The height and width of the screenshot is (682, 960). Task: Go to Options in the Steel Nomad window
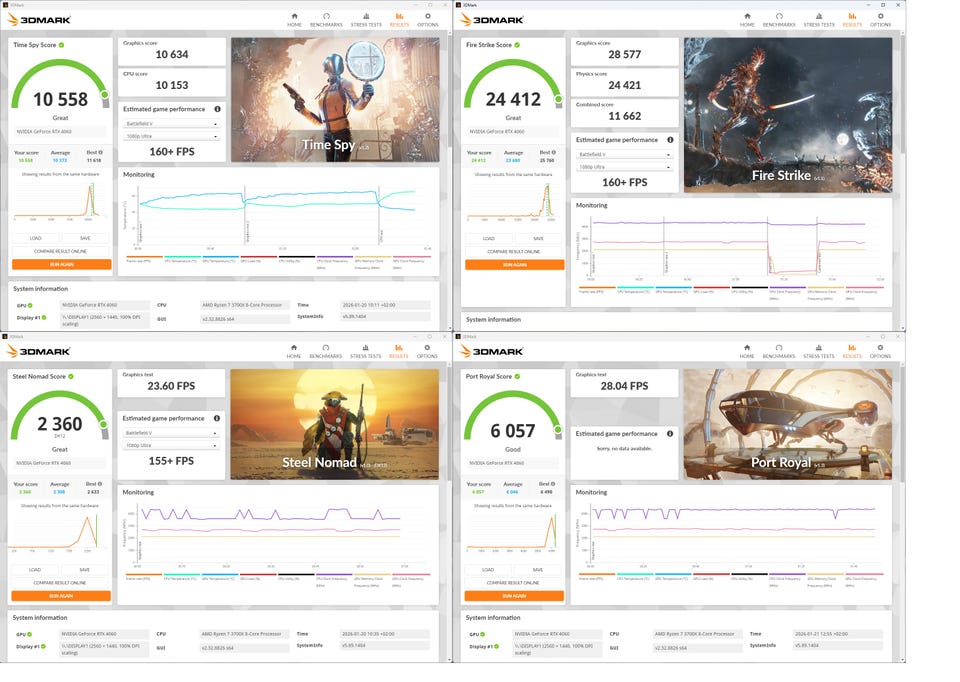click(x=427, y=351)
